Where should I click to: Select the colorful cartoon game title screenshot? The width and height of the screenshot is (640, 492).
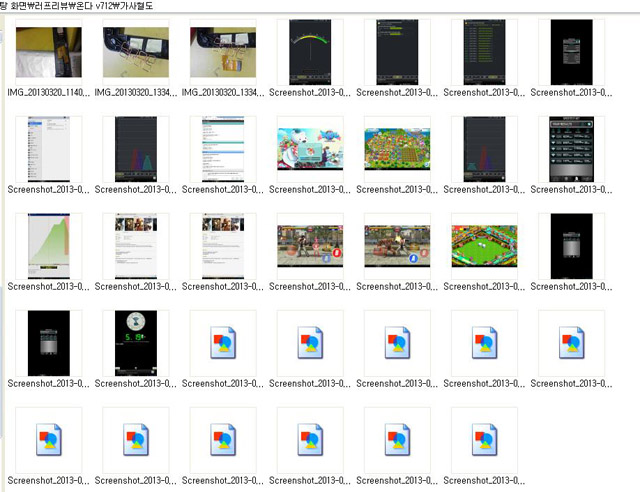pyautogui.click(x=310, y=149)
